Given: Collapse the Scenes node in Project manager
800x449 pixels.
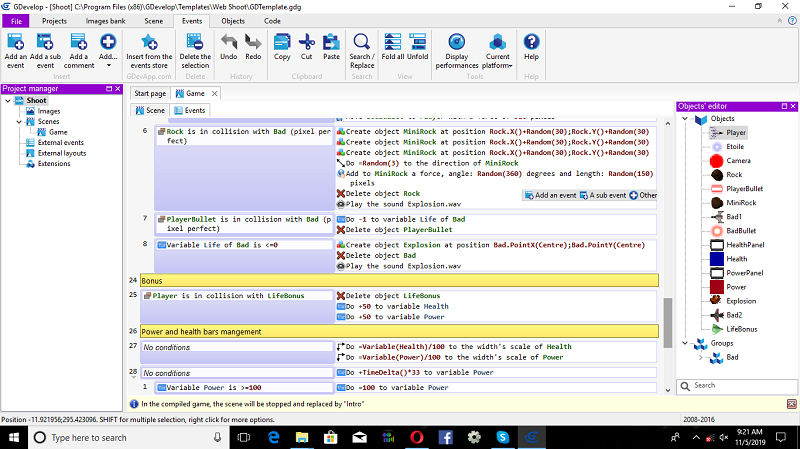Looking at the screenshot, I should coord(18,121).
